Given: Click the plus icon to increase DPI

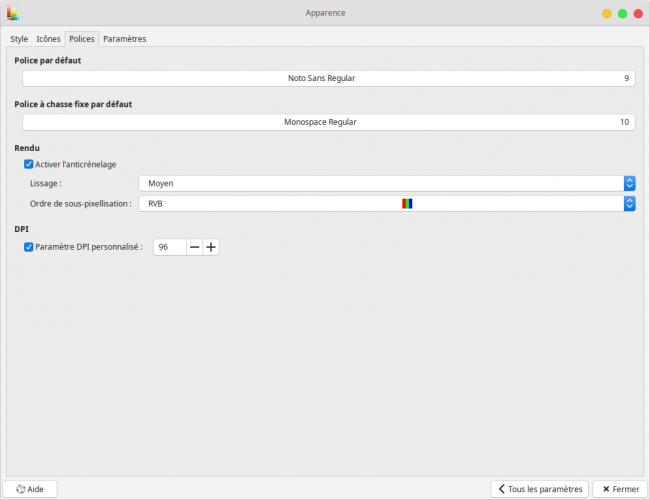Looking at the screenshot, I should point(211,247).
